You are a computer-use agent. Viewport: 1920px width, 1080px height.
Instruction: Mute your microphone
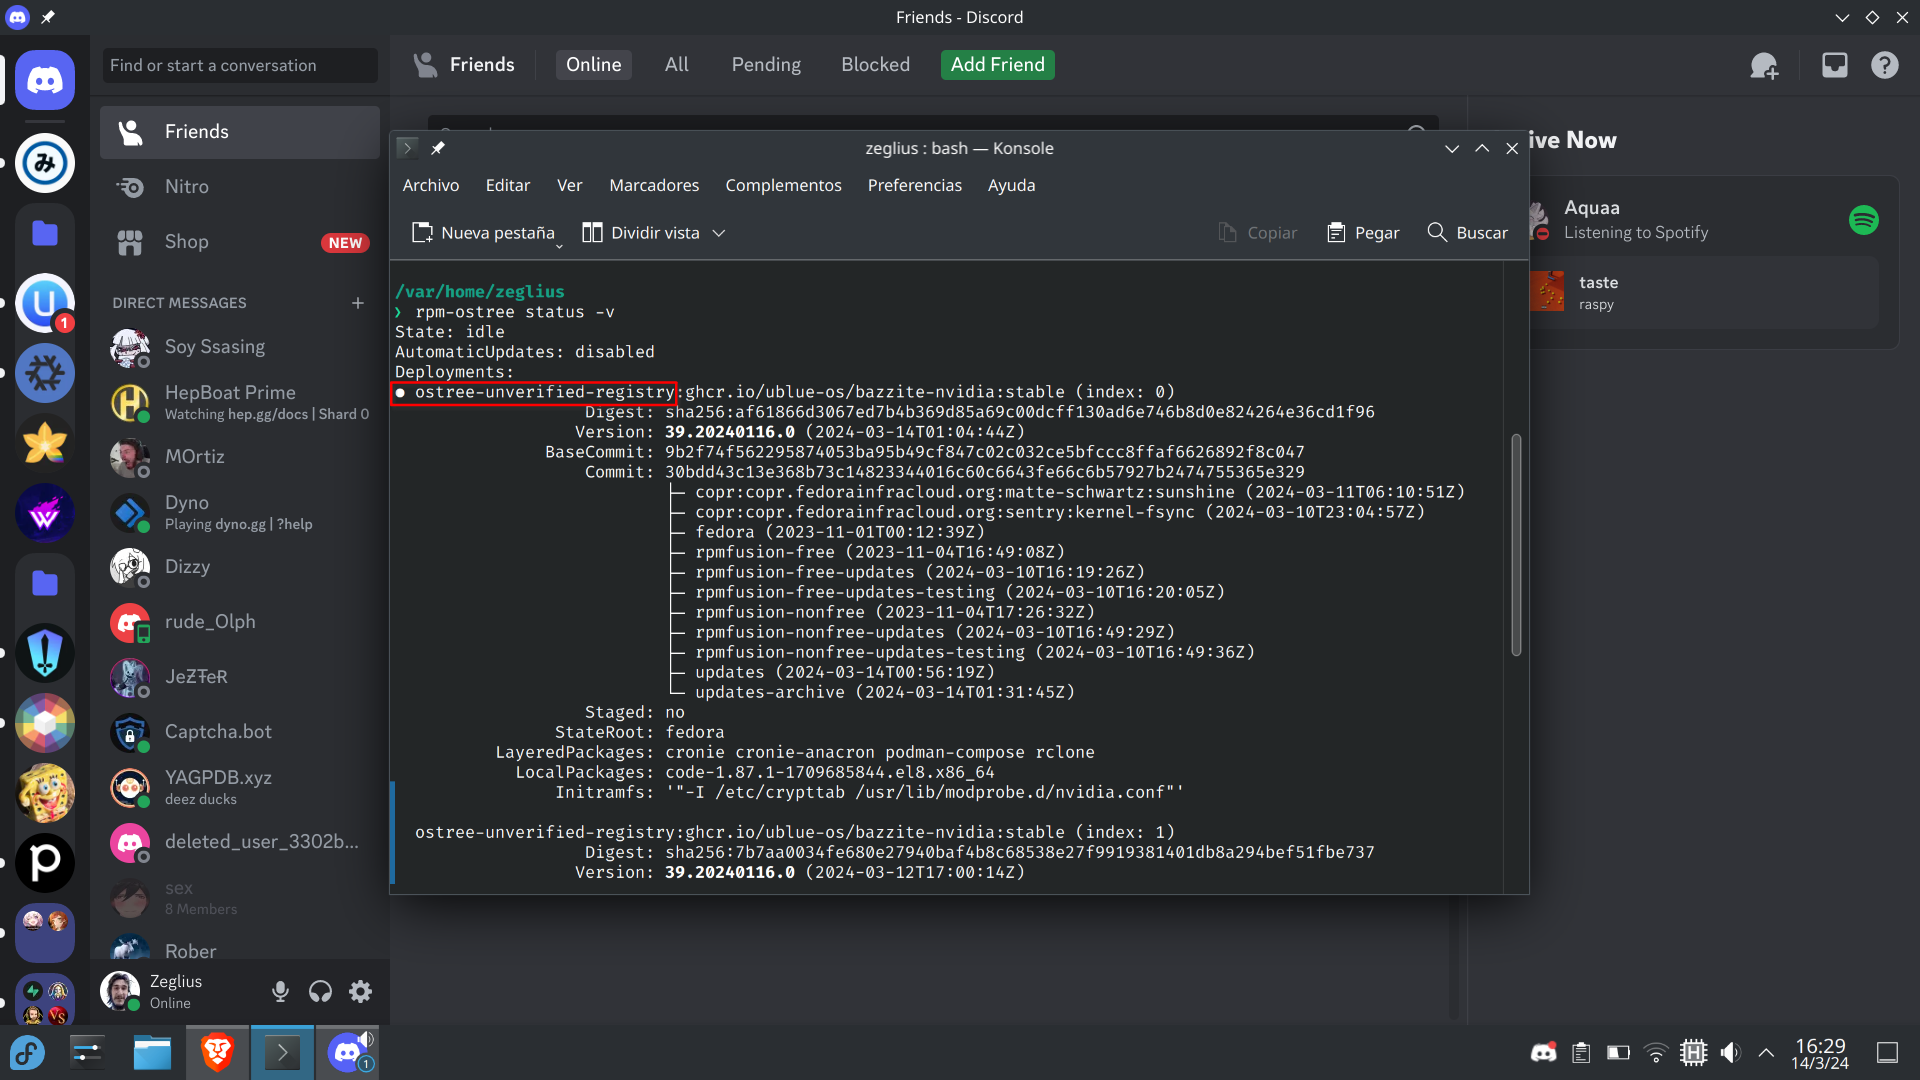[x=280, y=991]
